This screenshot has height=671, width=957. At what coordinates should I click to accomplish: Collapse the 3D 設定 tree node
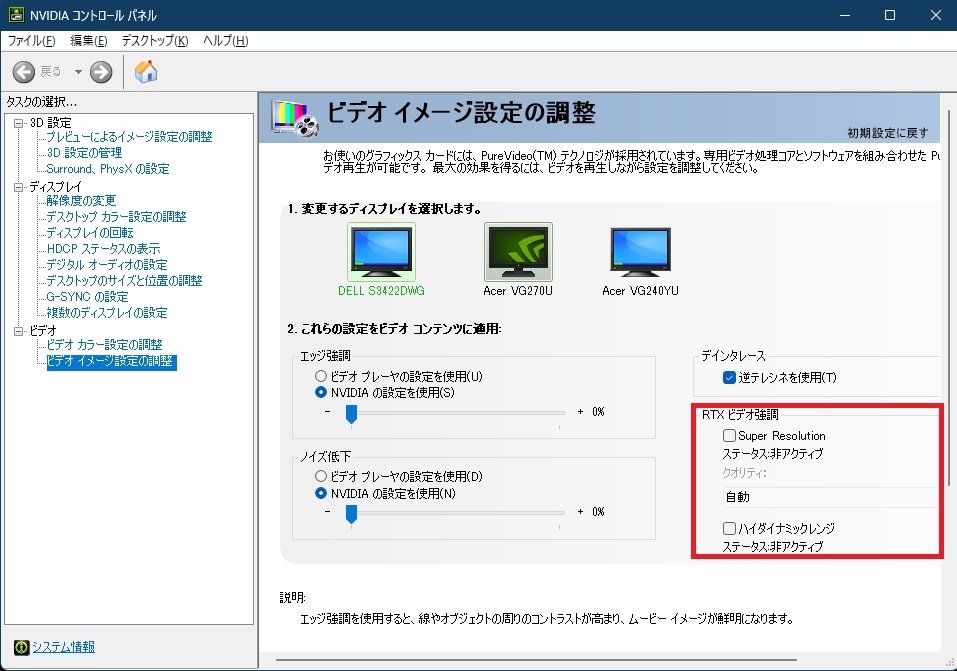[x=18, y=123]
